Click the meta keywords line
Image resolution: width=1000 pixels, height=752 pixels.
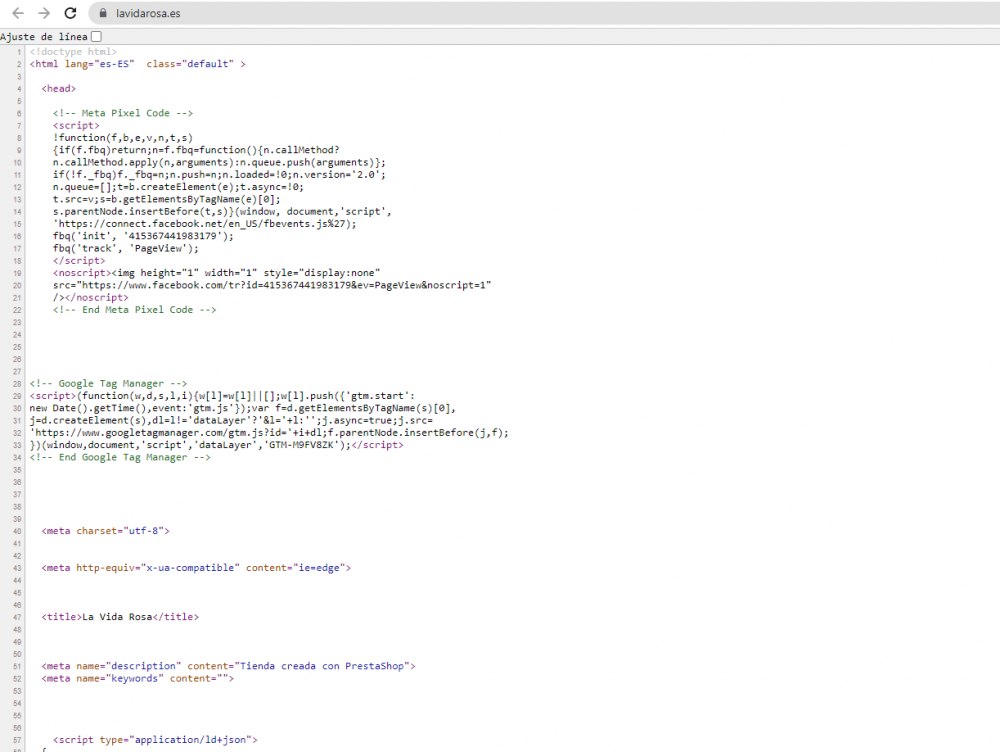click(x=138, y=678)
